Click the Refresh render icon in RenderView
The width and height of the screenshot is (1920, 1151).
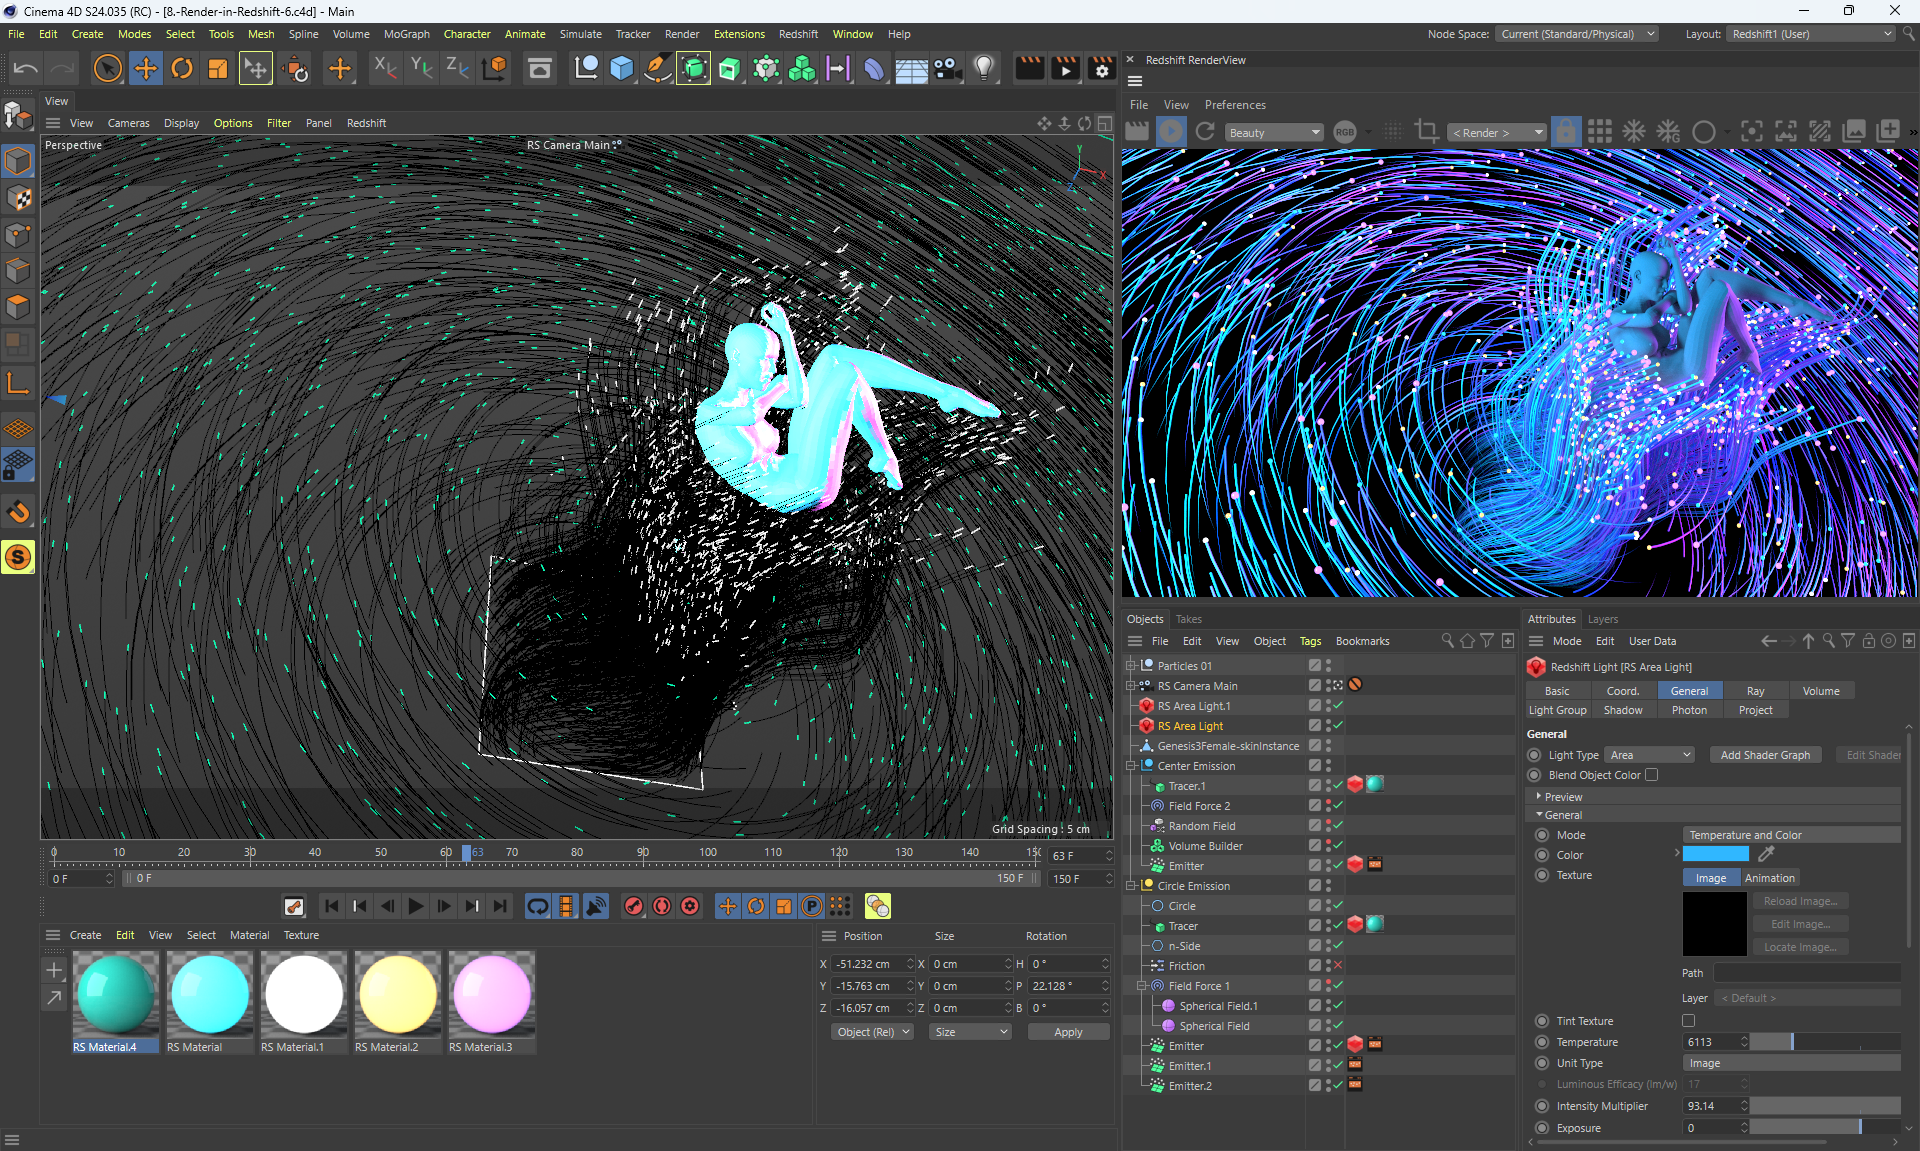[1205, 132]
